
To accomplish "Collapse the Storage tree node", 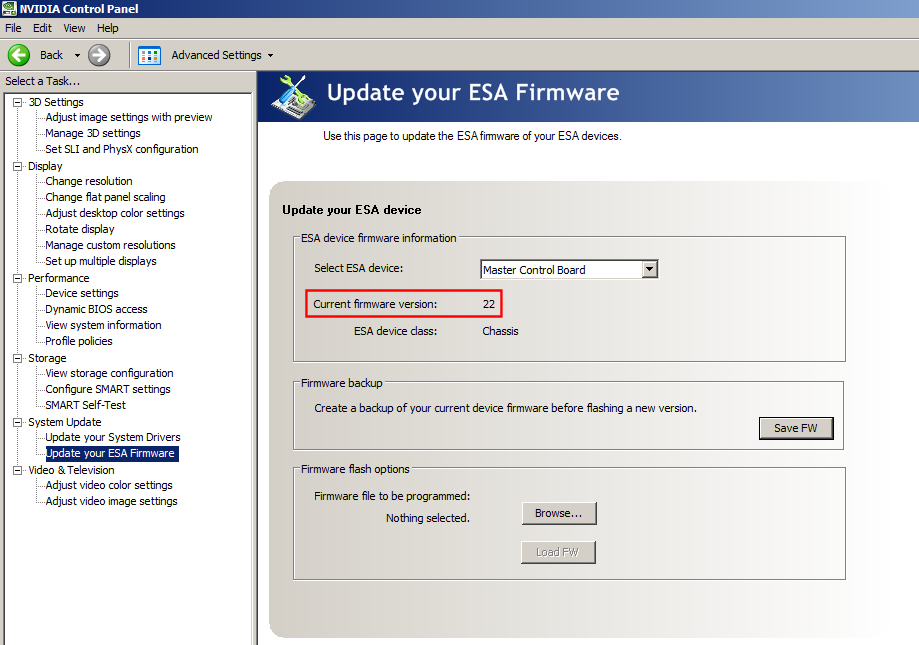I will click(x=18, y=358).
